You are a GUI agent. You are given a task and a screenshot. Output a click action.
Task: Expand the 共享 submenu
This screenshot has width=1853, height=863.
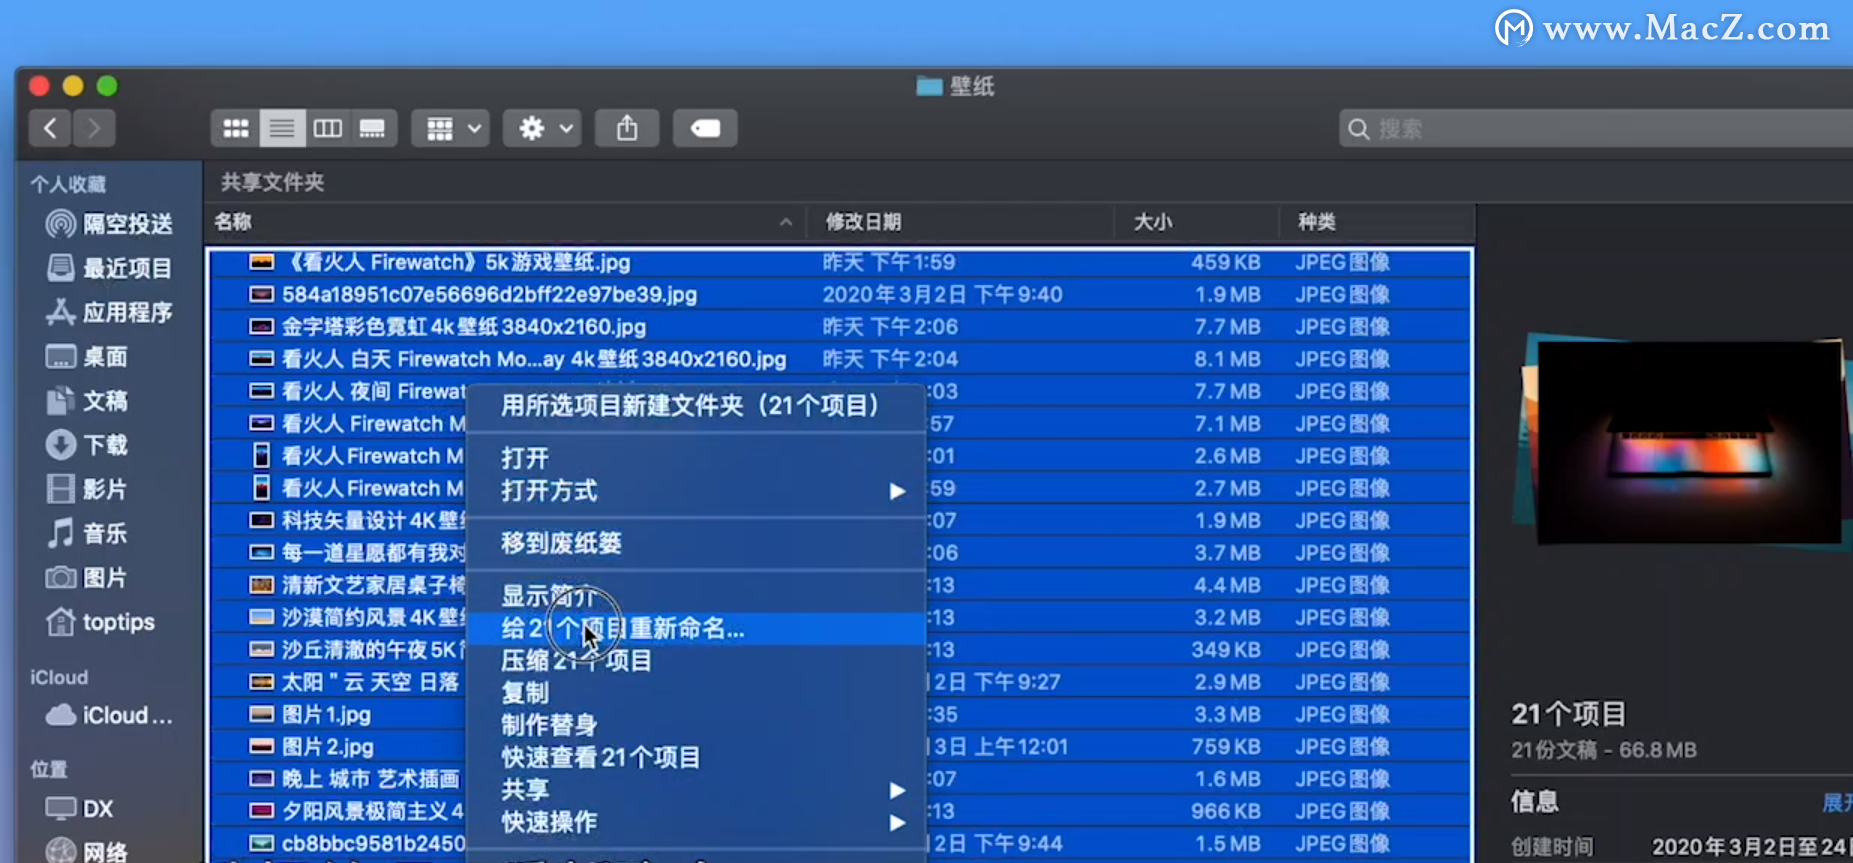click(x=695, y=790)
